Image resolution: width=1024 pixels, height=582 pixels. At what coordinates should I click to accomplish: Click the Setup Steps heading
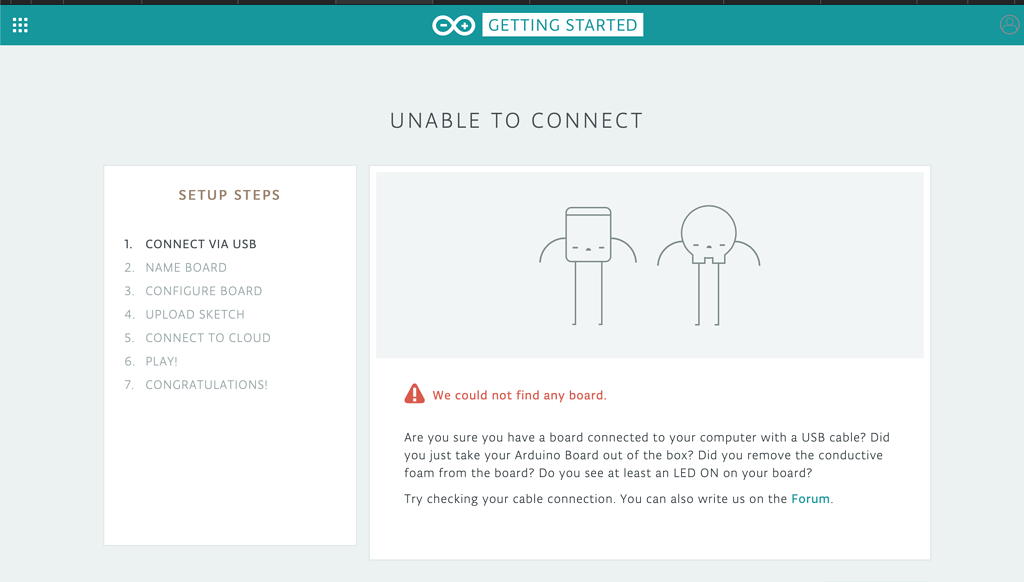pos(230,195)
